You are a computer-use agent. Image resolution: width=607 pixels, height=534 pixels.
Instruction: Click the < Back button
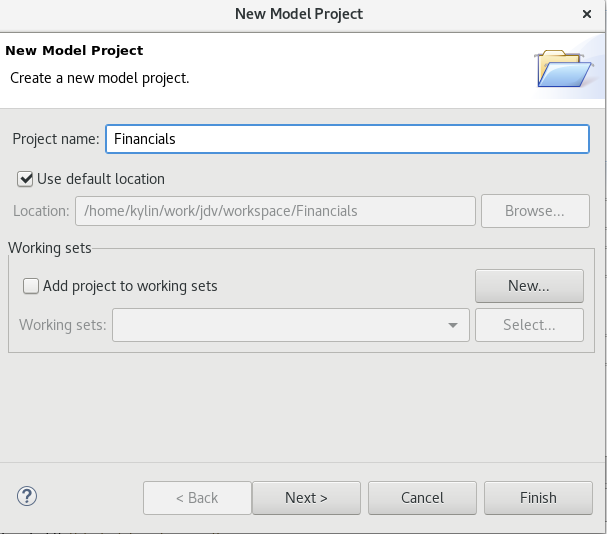click(197, 498)
